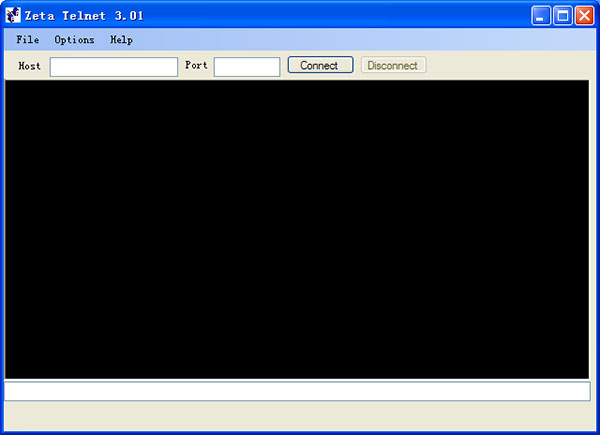Image resolution: width=600 pixels, height=435 pixels.
Task: Click the Host address input field
Action: 114,67
